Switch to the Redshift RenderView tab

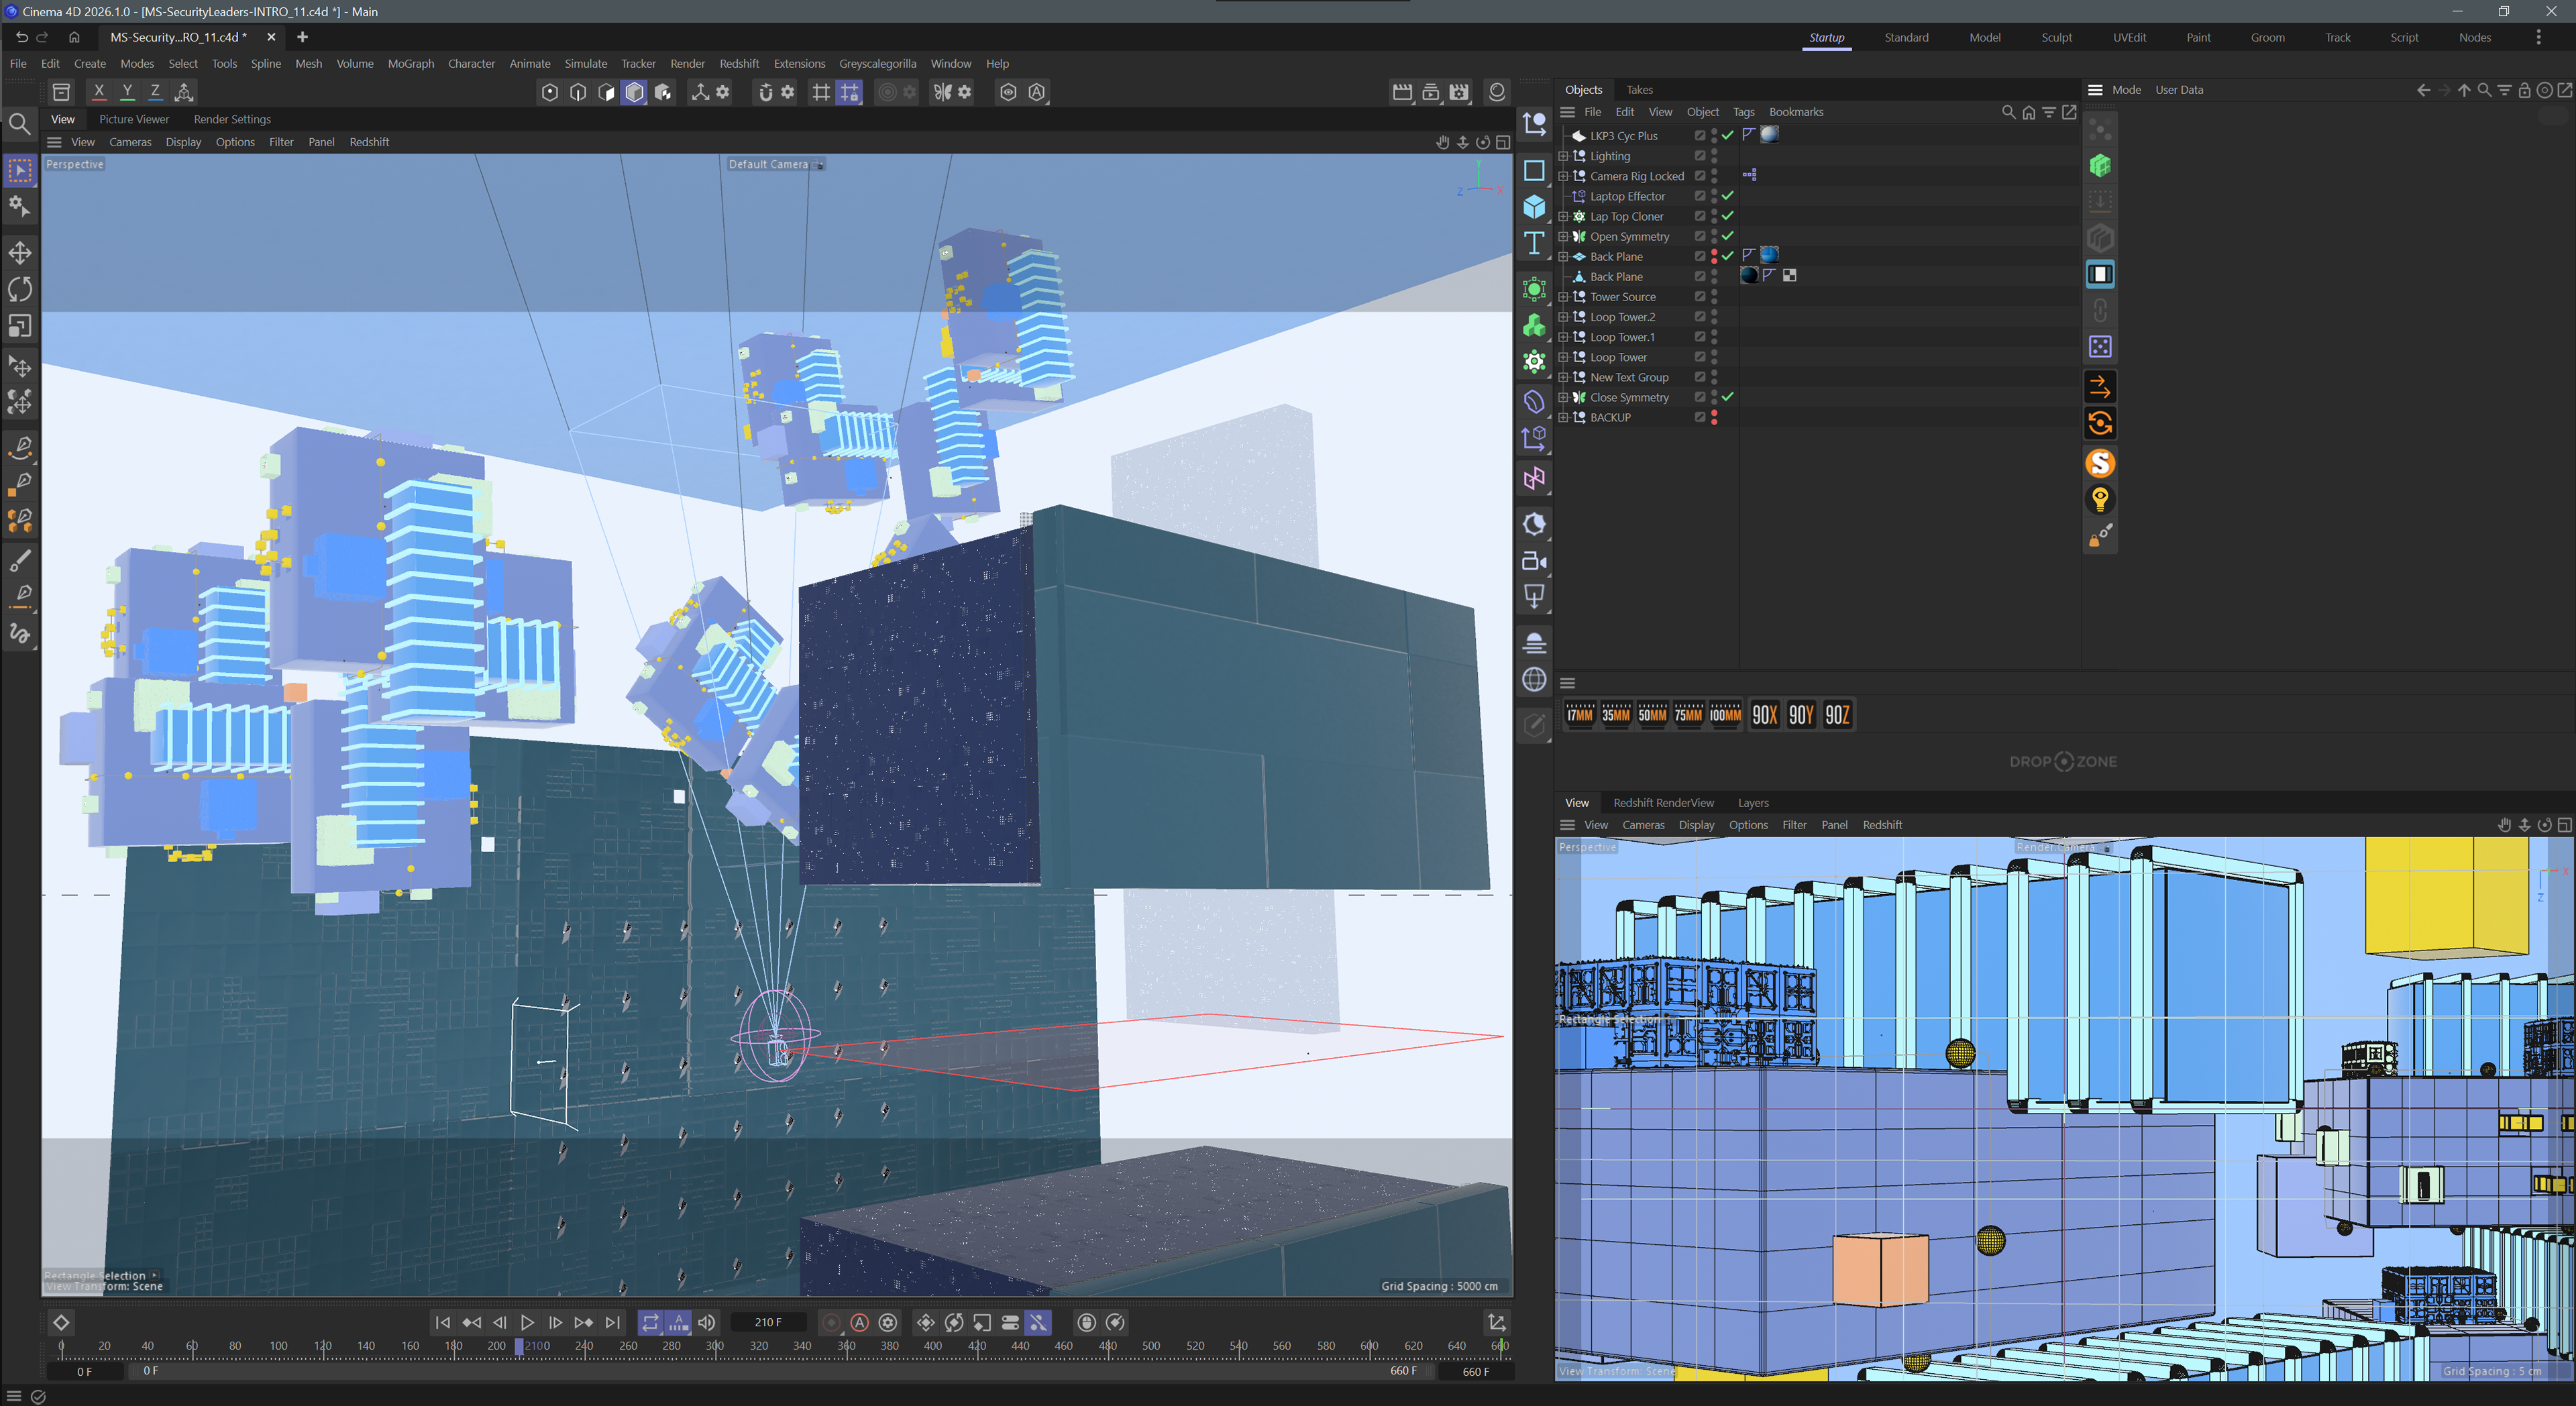pos(1663,802)
